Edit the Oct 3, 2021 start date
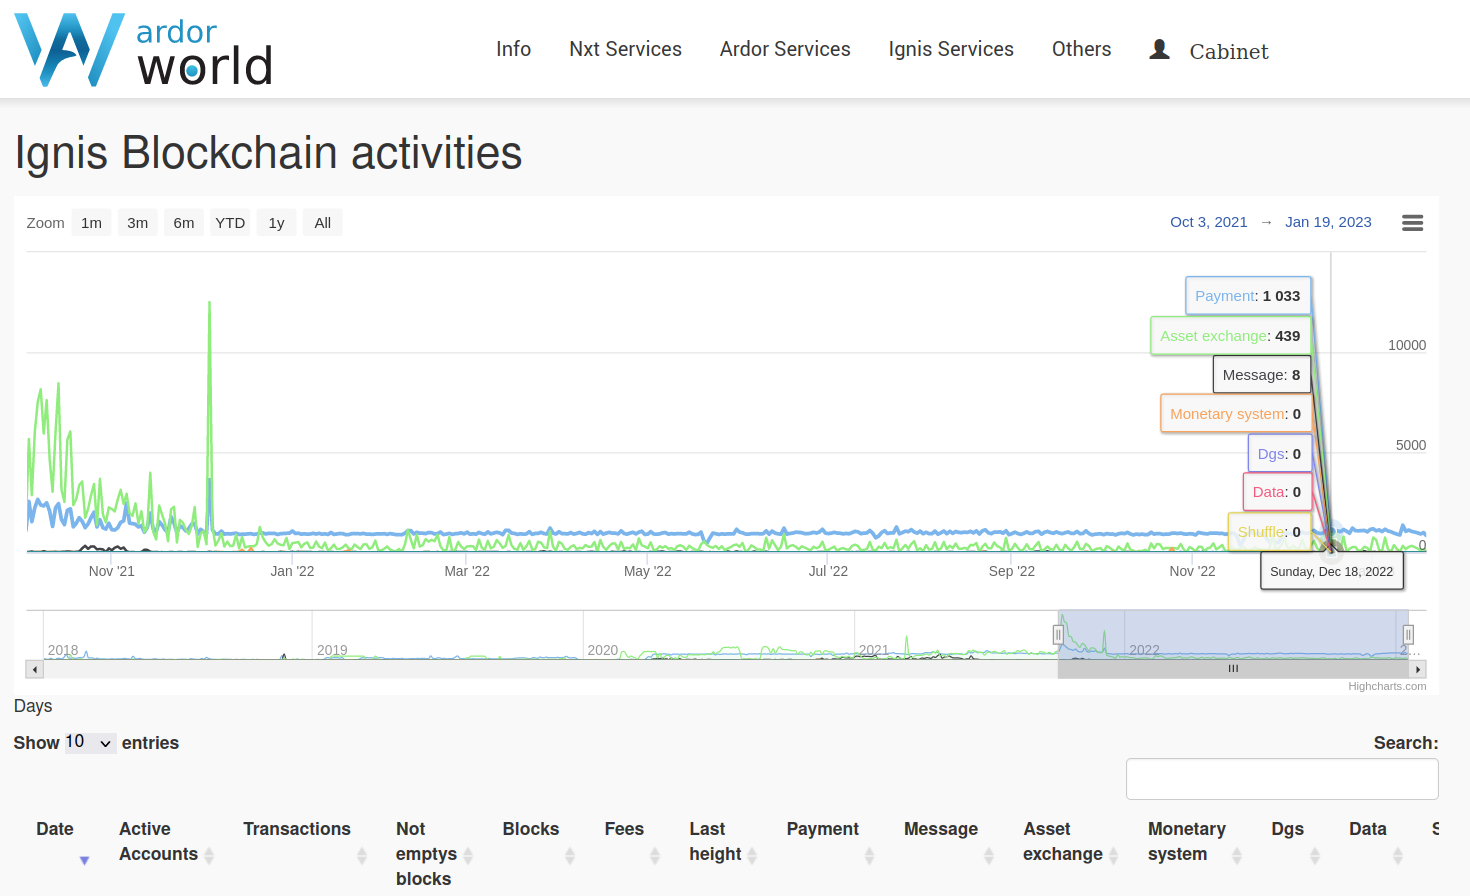Screen dimensions: 1470x896 [1209, 222]
